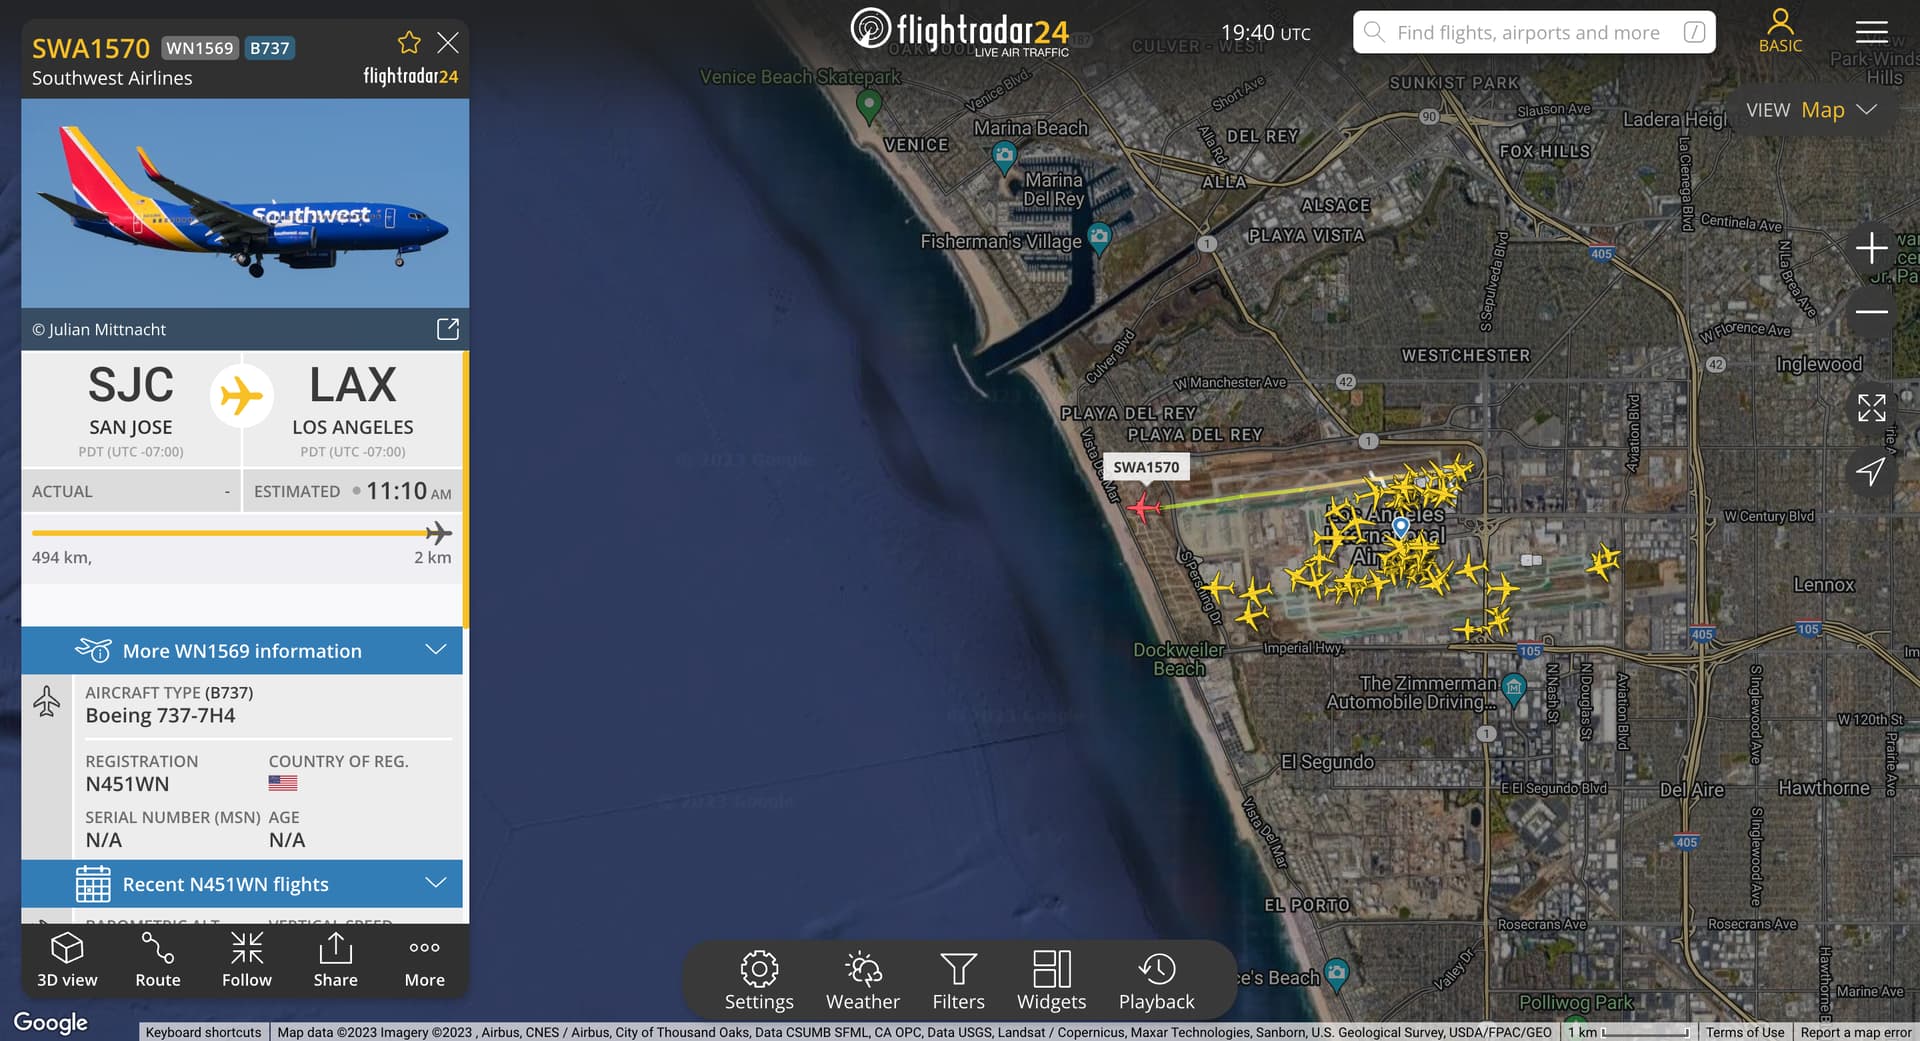Click the 19:40 UTC clock

point(1265,33)
